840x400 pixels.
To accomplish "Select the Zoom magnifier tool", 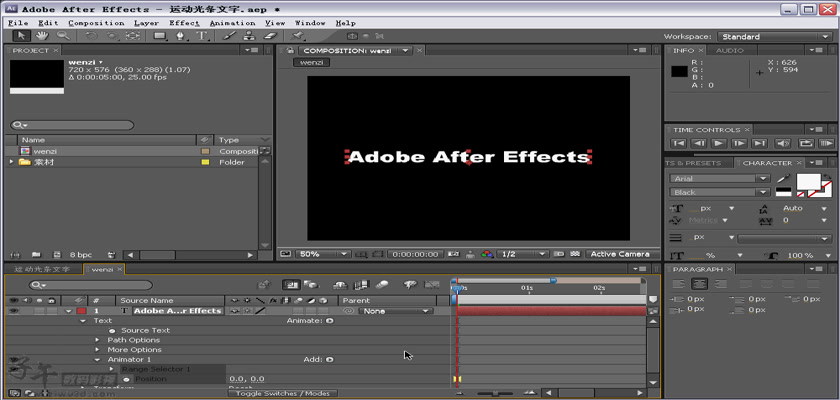I will 63,36.
